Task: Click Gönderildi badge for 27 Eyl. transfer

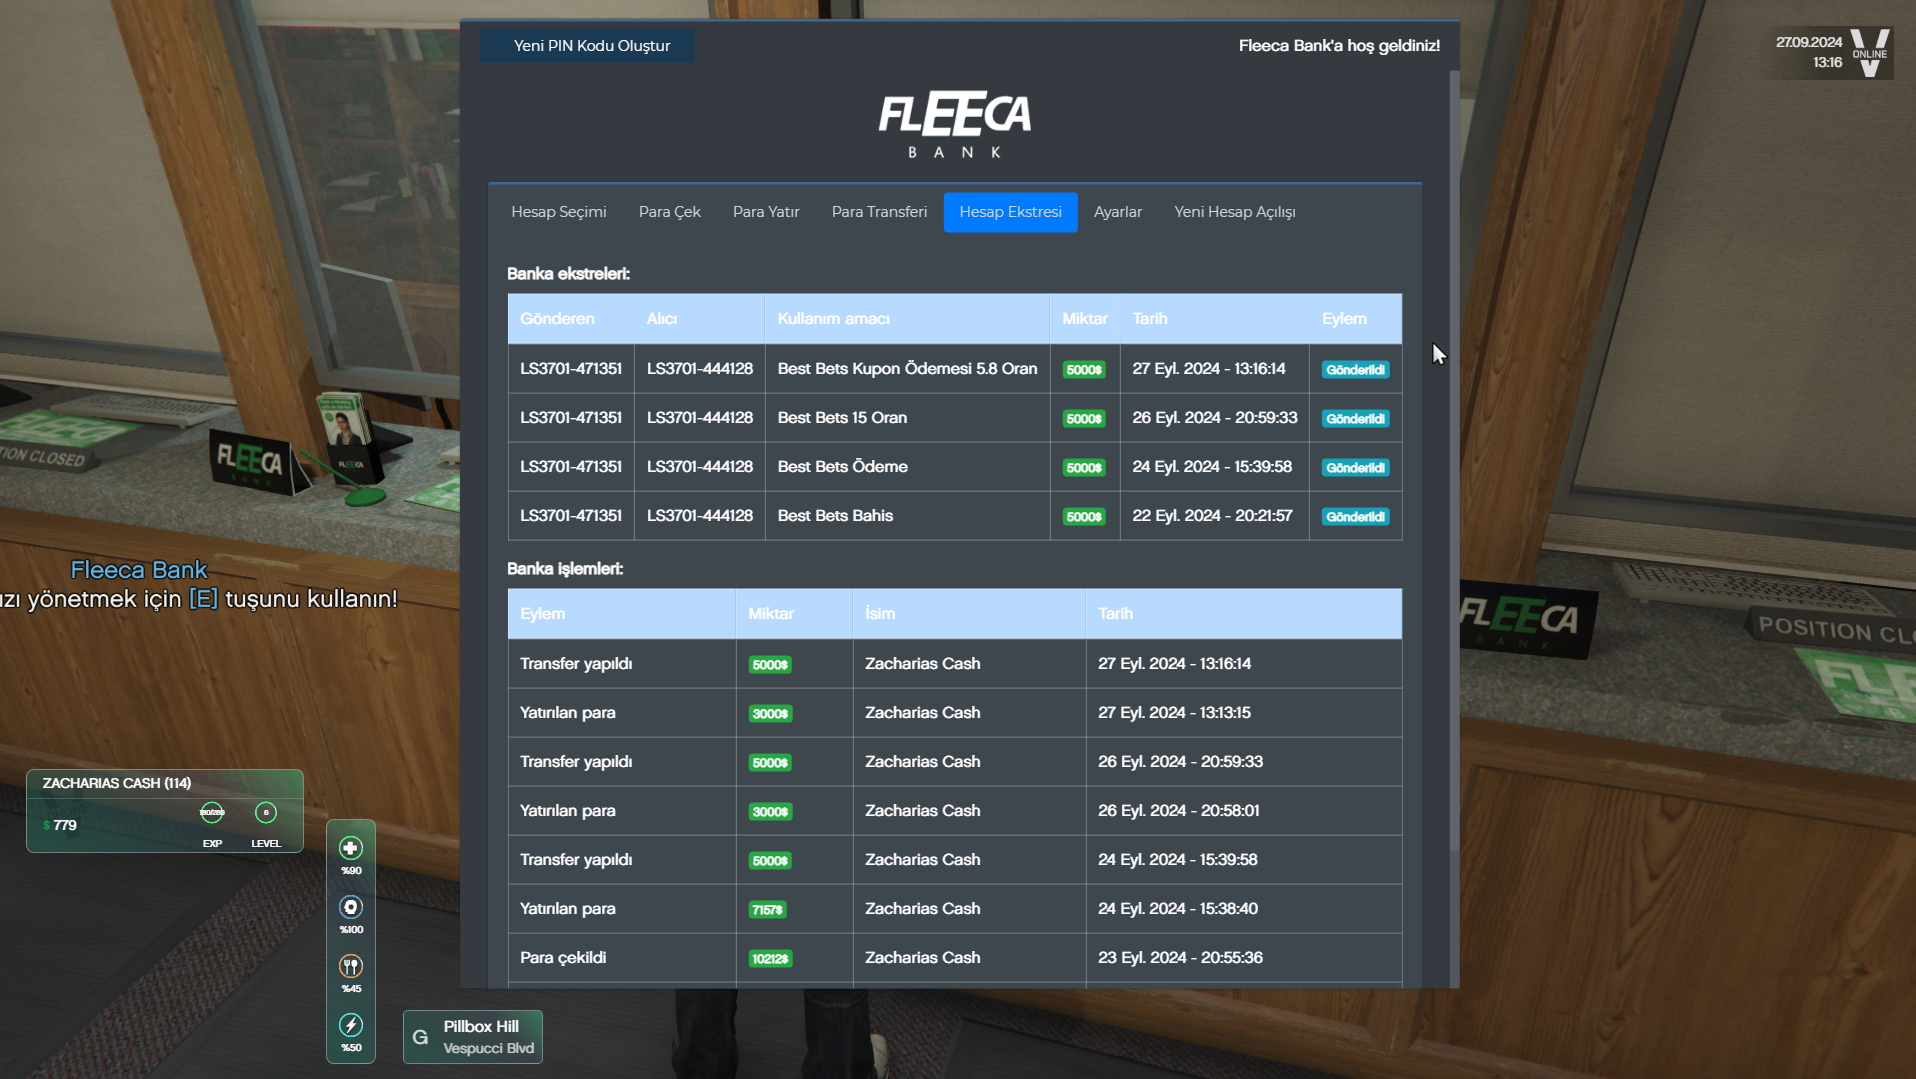Action: (1356, 370)
